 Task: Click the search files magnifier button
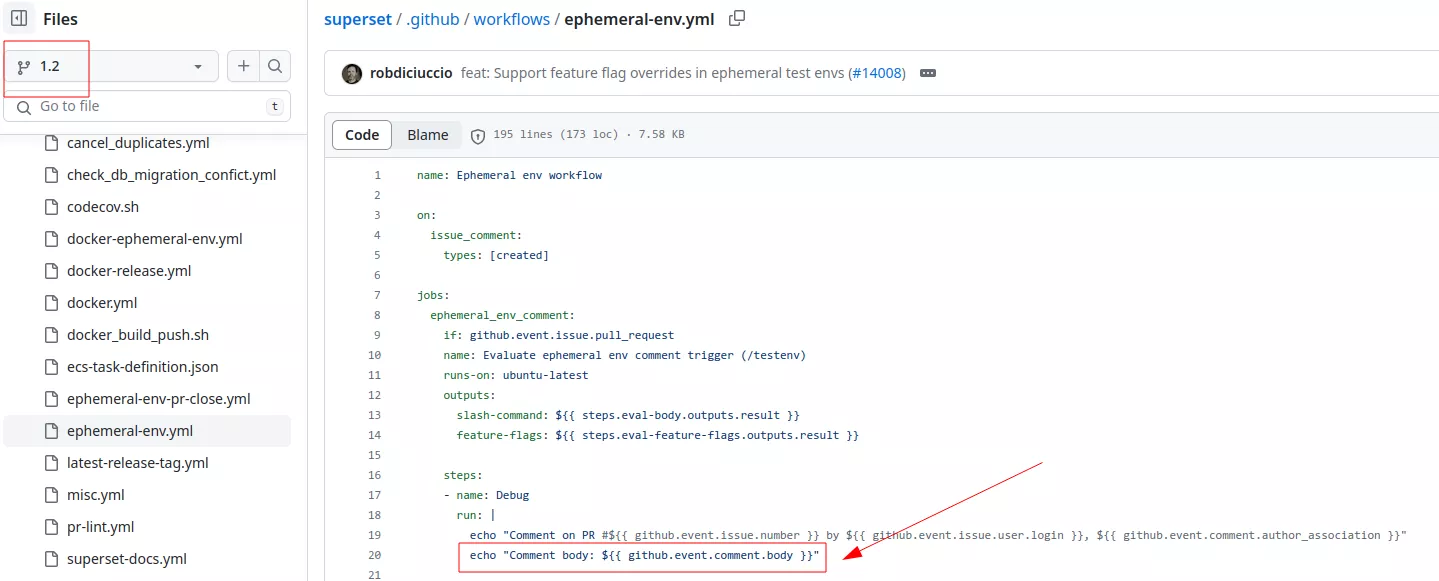point(275,66)
